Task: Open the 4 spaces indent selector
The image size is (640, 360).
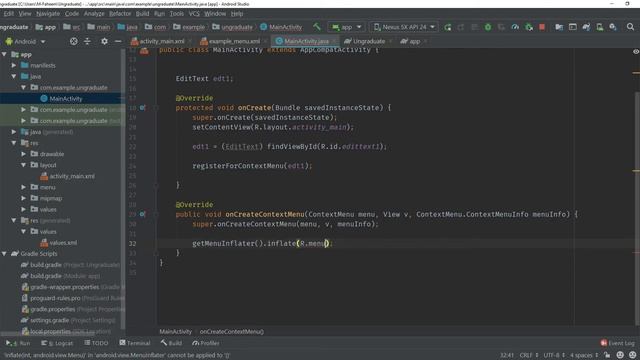Action: tap(584, 355)
